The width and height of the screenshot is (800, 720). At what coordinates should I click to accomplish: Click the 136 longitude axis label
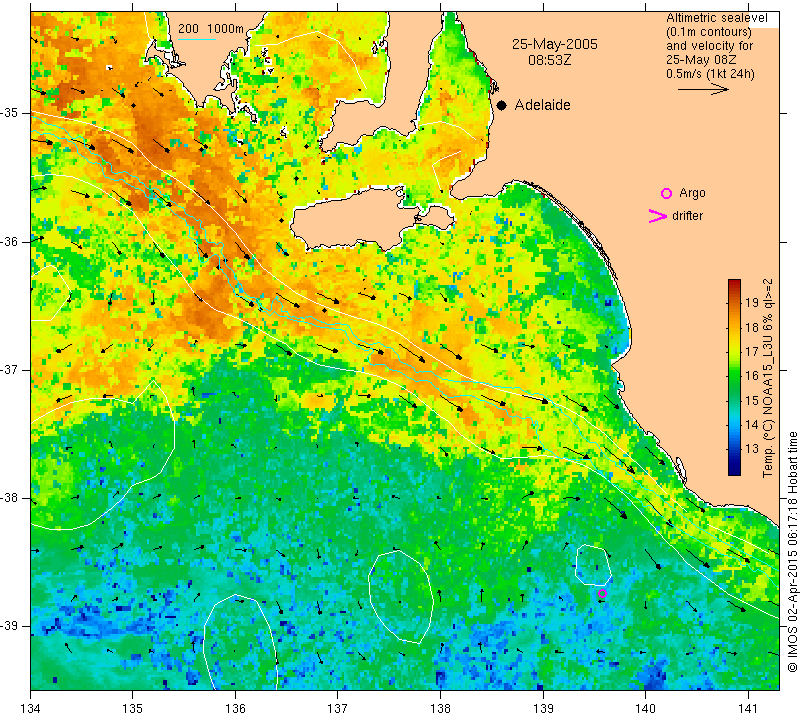click(x=235, y=709)
